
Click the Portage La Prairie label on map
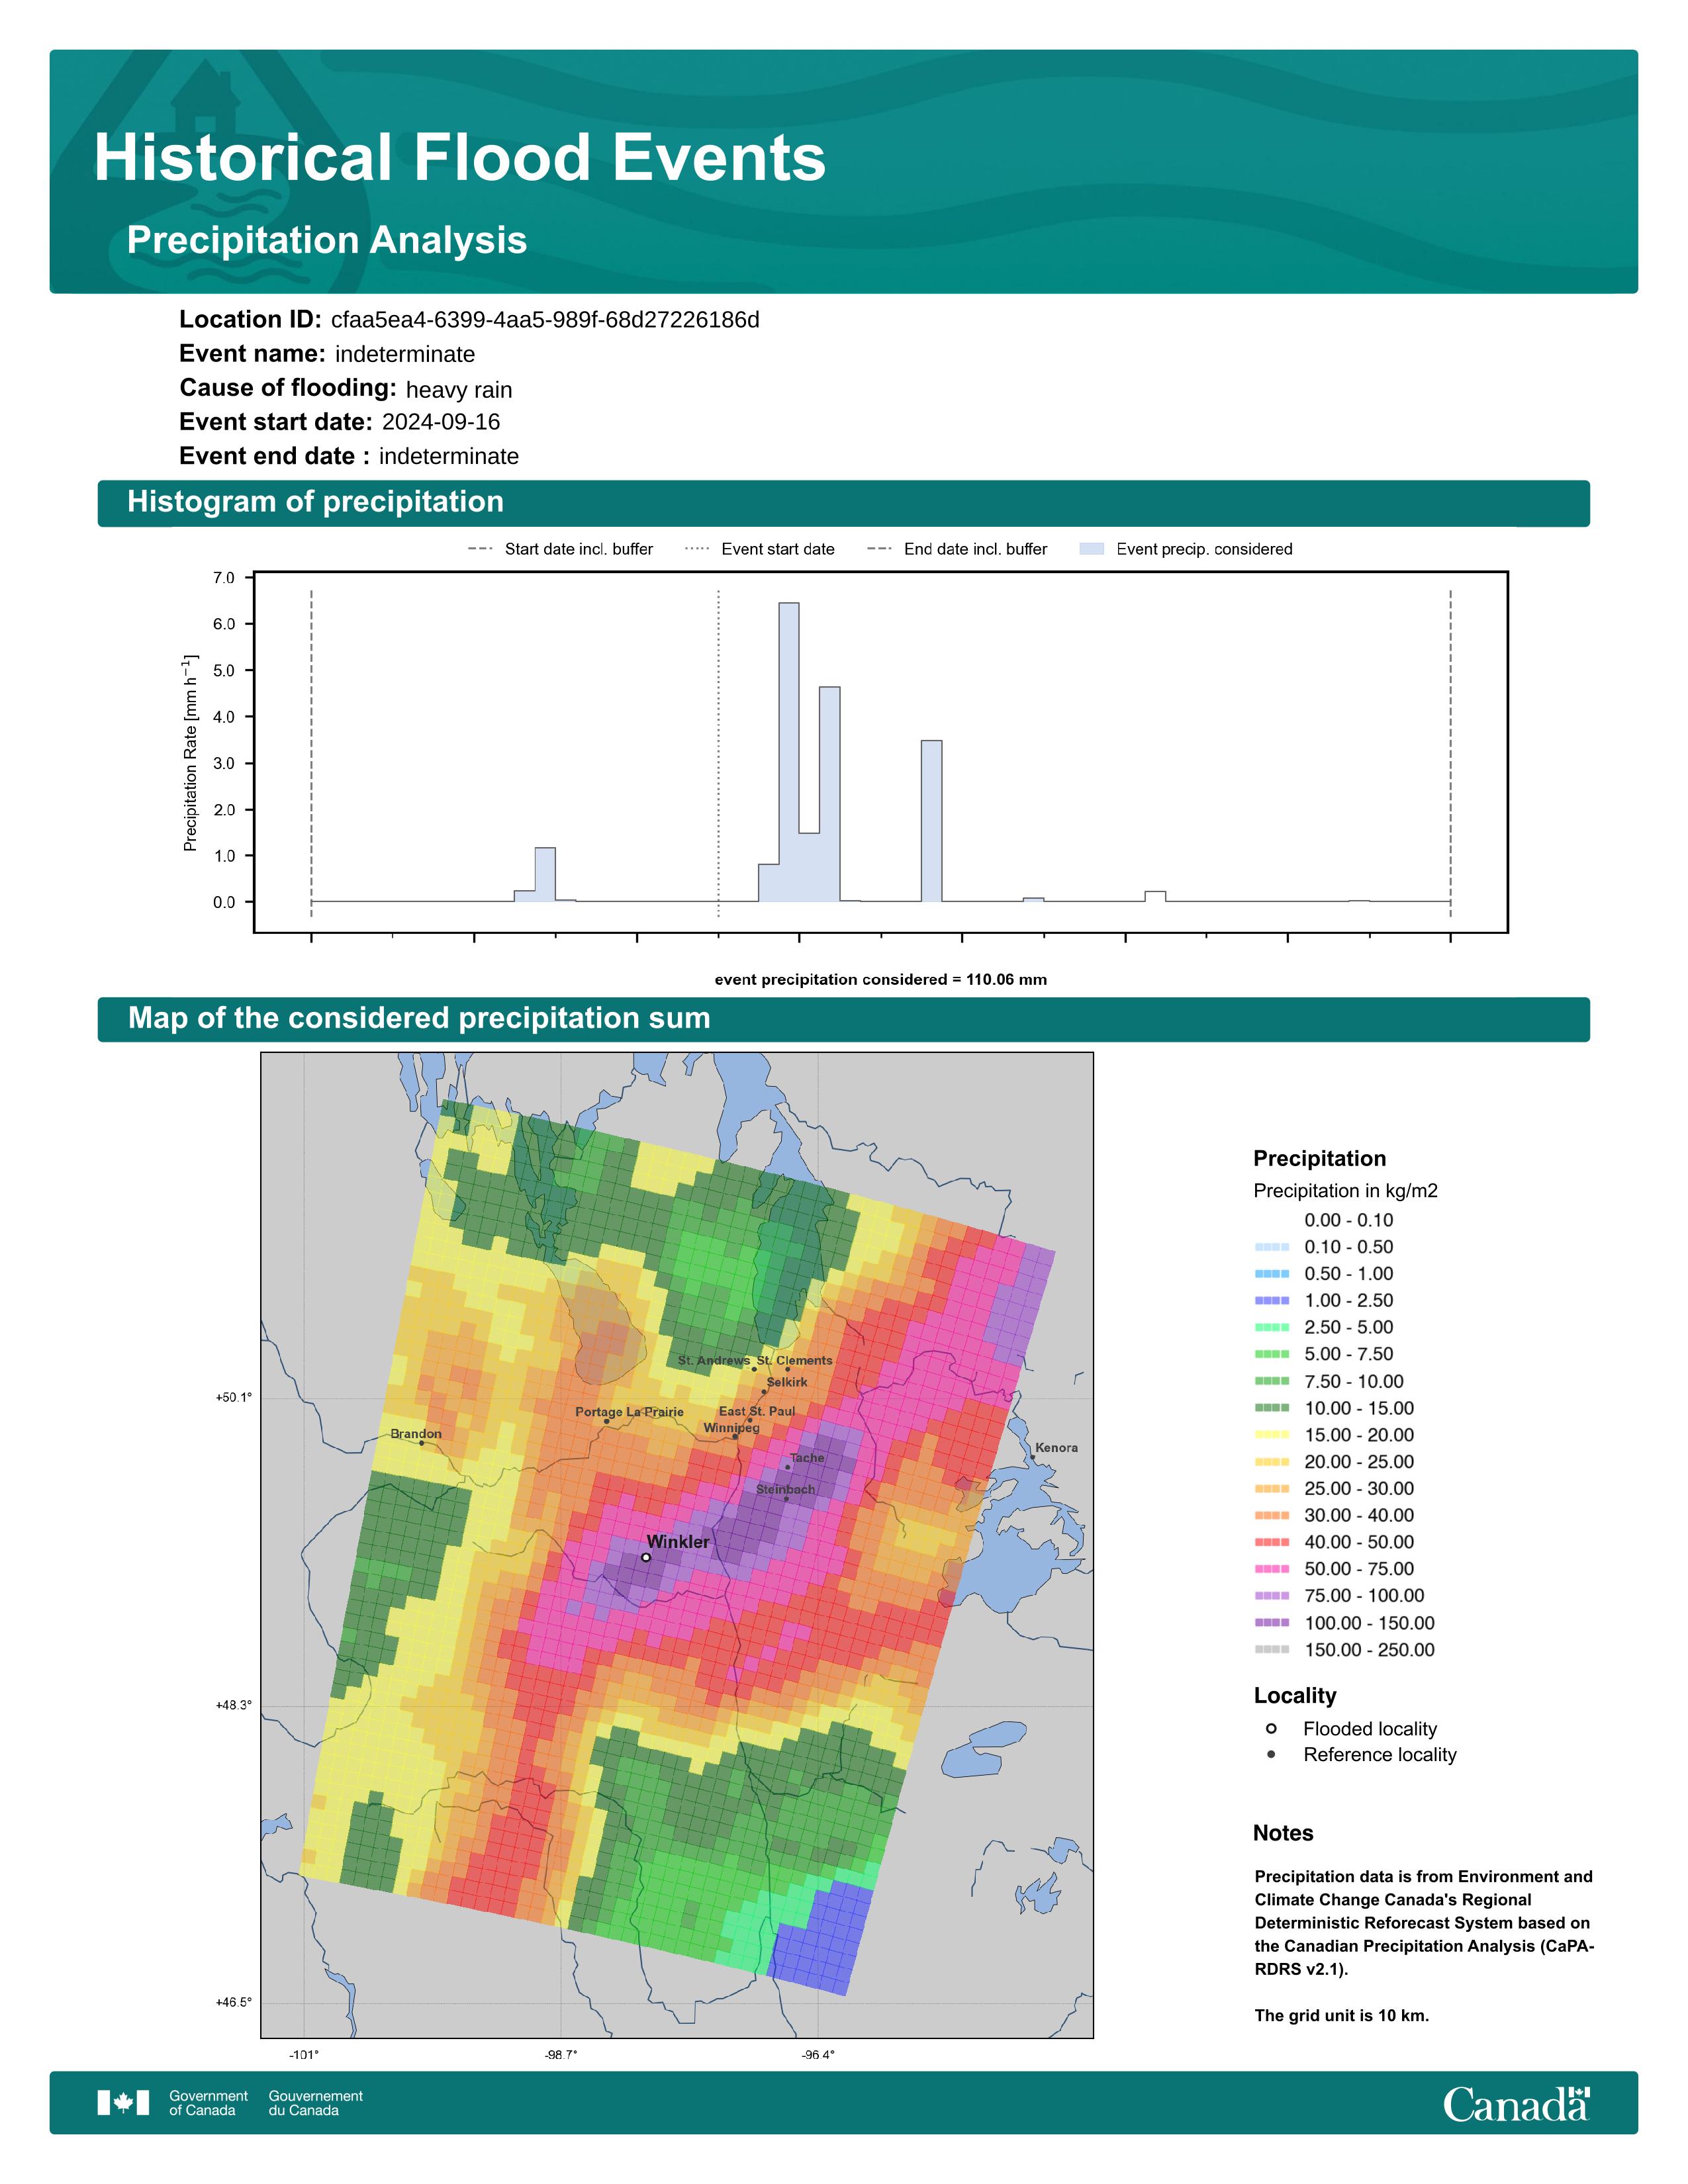[630, 1412]
